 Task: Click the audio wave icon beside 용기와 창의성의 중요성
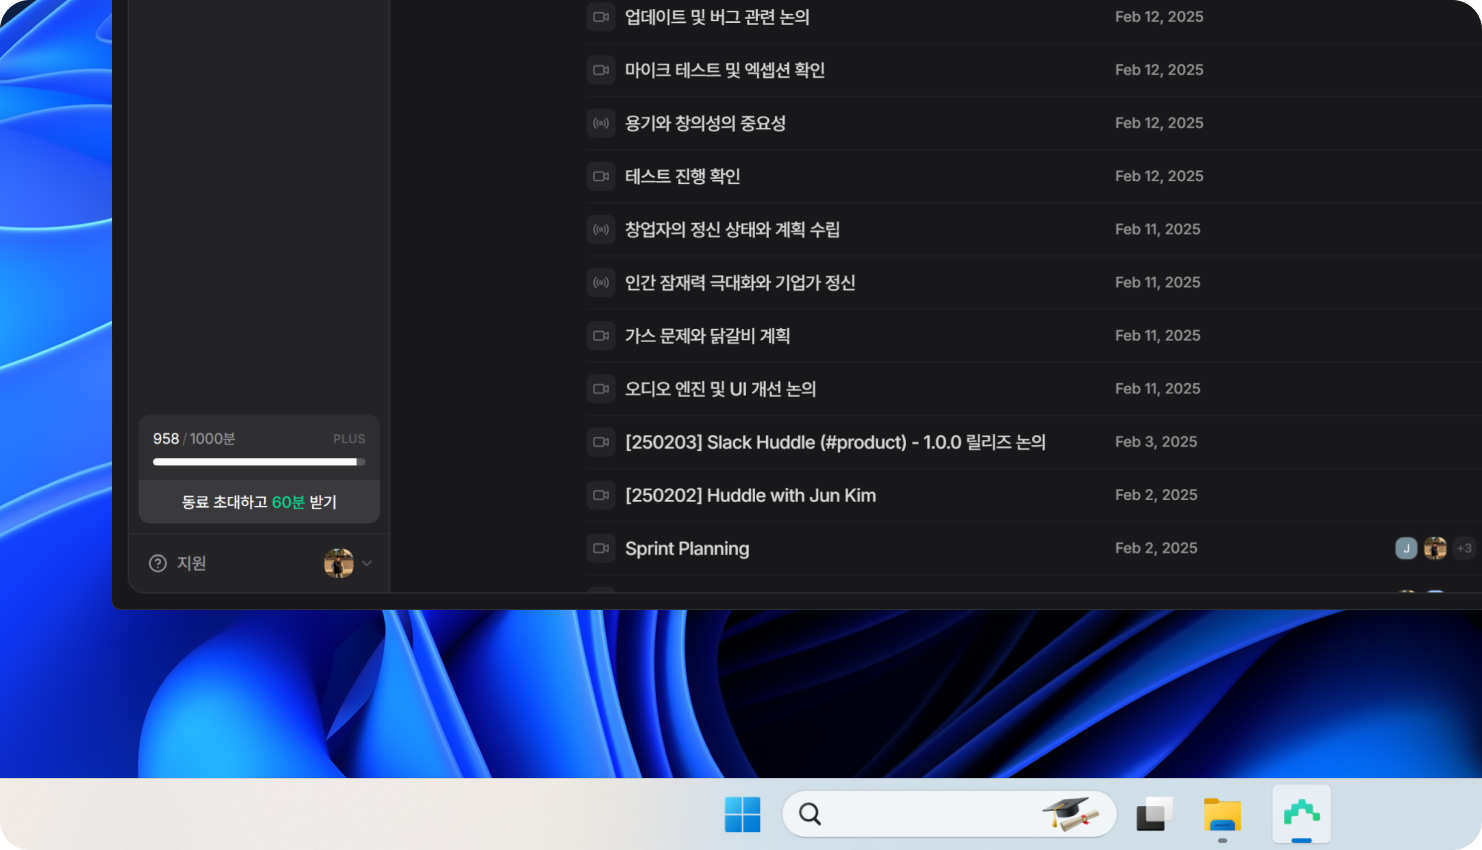click(600, 123)
